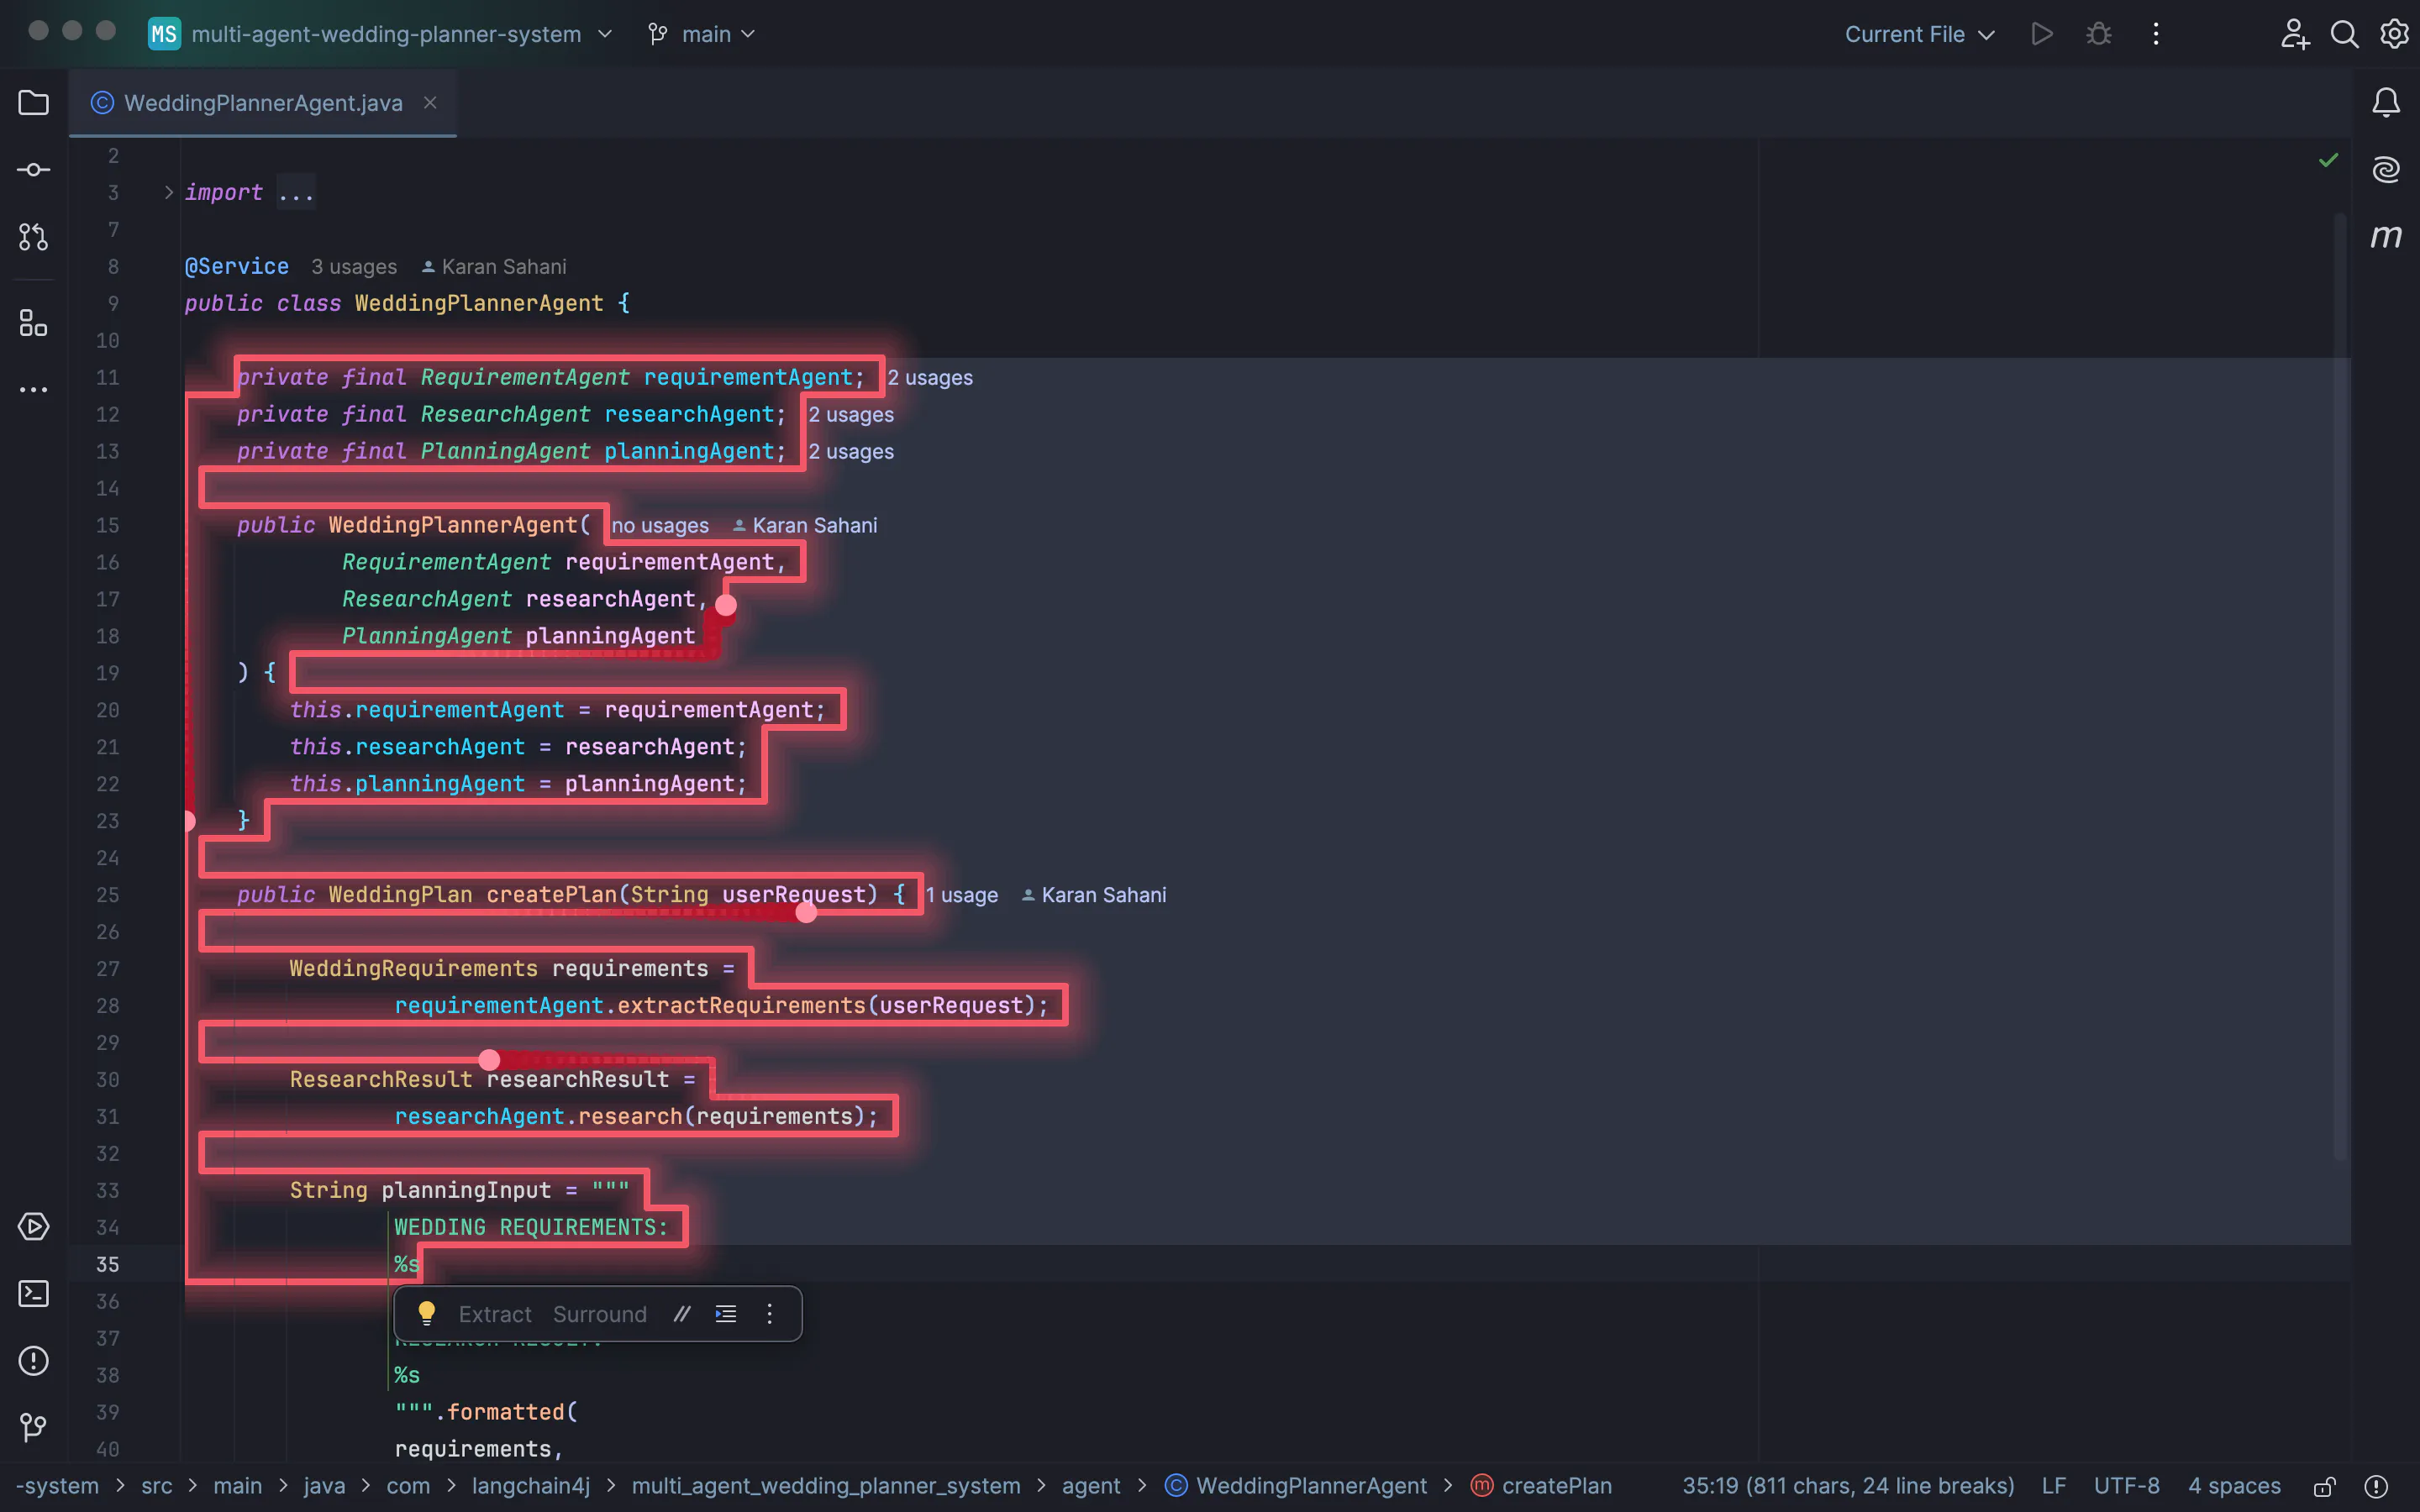This screenshot has width=2420, height=1512.
Task: Open multi_agent_wedding_planner_system breadcrumb
Action: [x=826, y=1486]
